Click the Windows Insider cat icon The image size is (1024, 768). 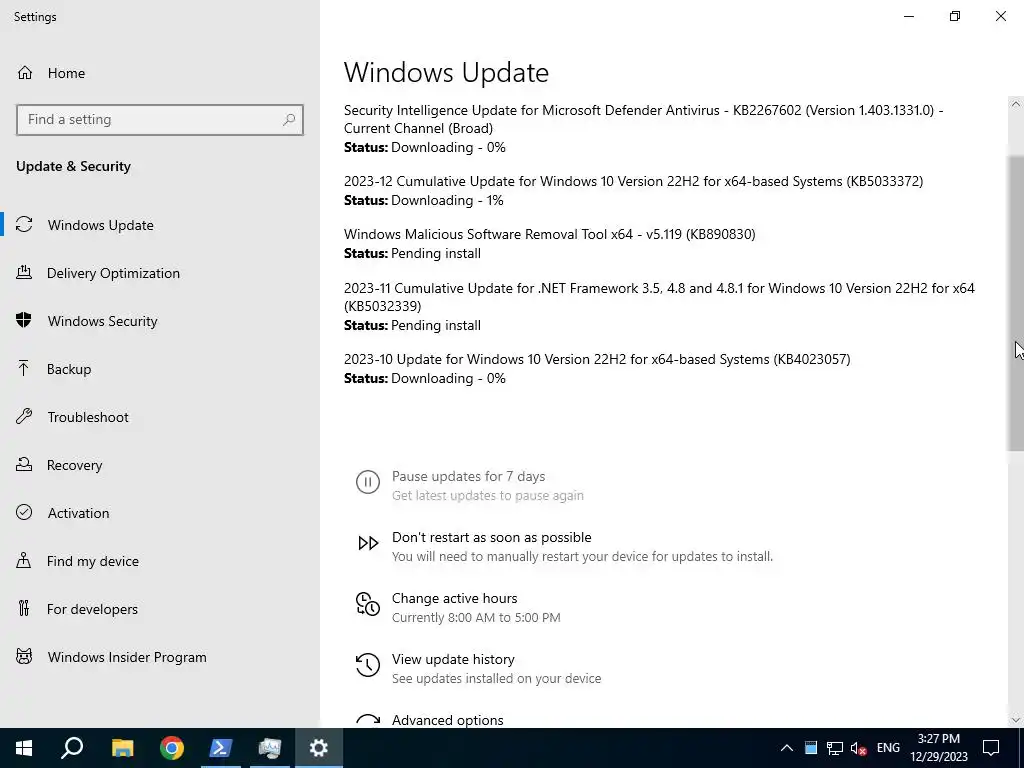[24, 656]
